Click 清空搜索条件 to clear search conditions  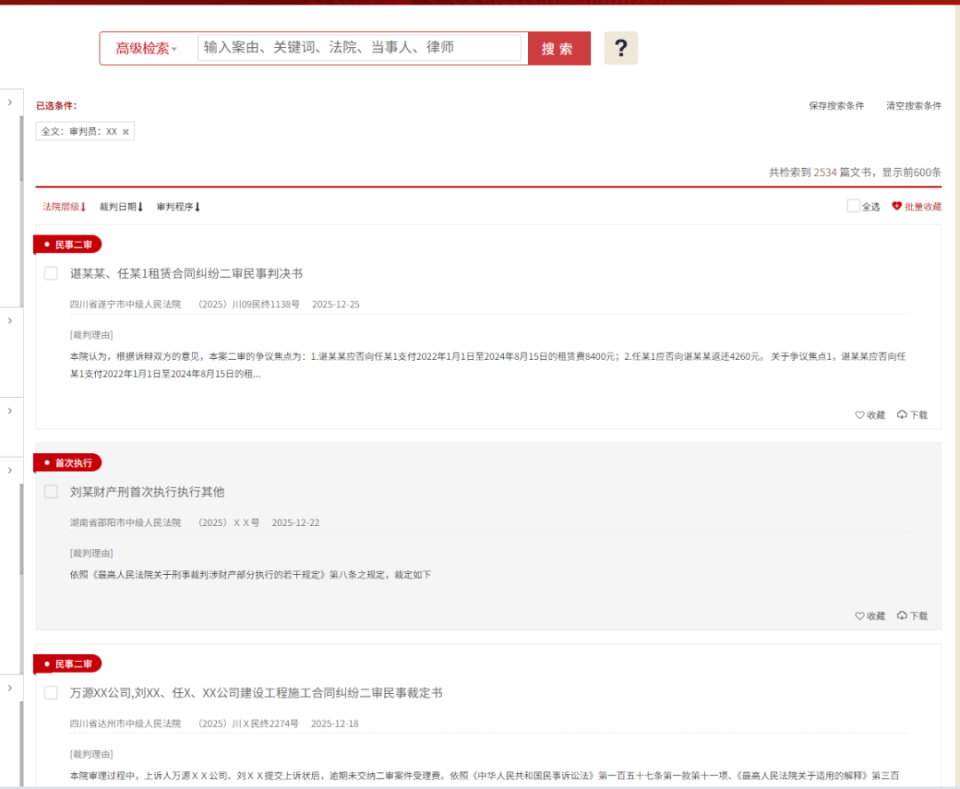pos(915,105)
